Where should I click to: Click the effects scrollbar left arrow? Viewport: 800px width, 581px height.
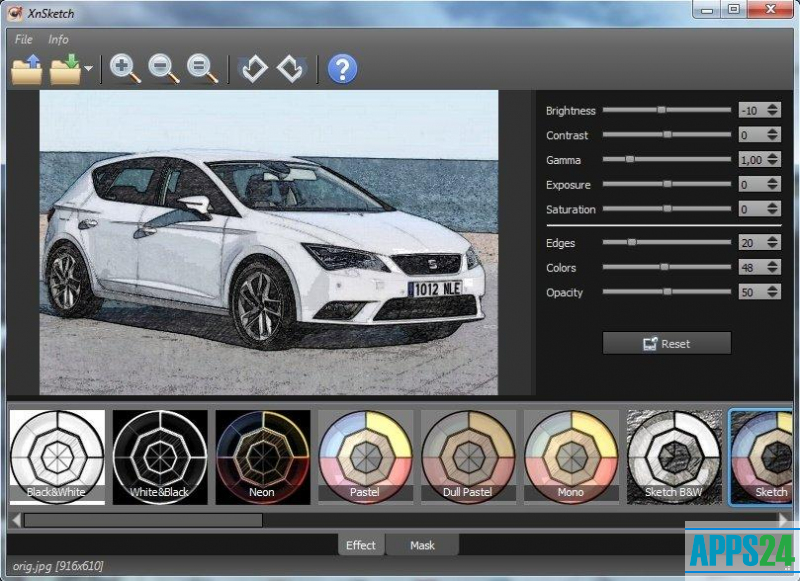16,520
